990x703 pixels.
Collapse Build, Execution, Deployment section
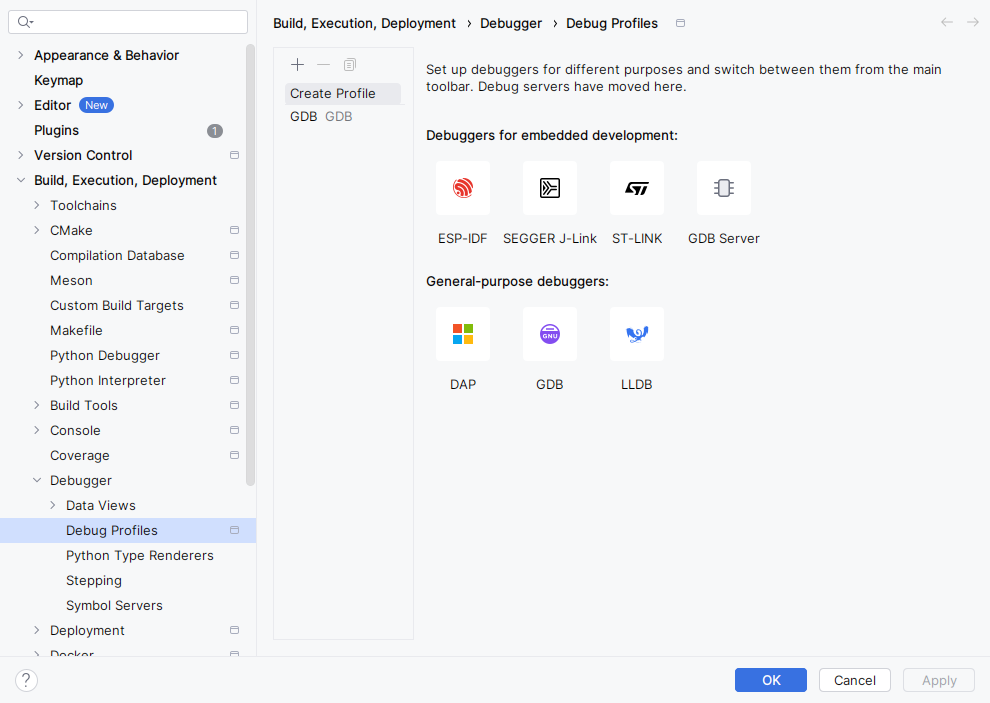pos(21,181)
